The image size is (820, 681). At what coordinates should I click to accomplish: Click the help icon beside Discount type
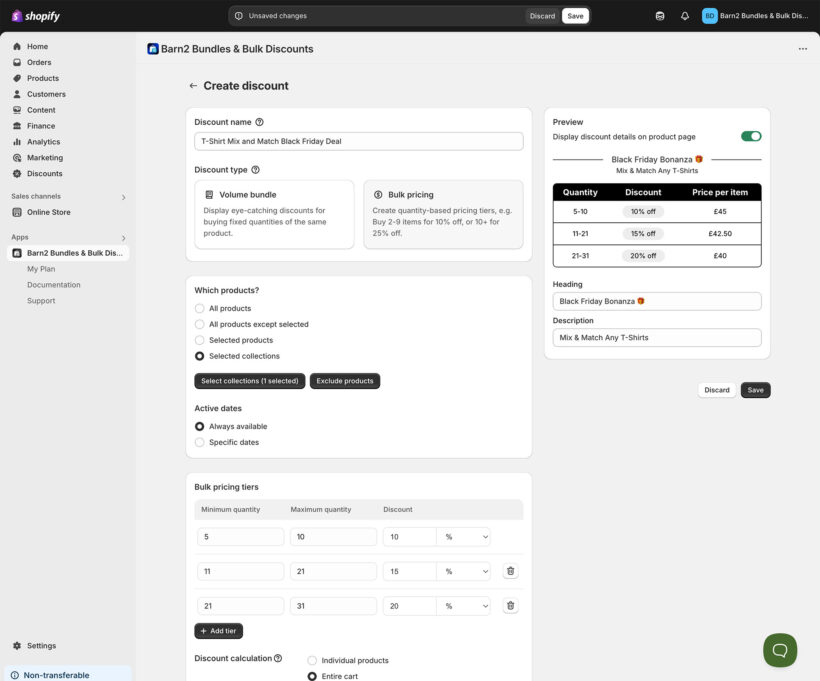pos(255,170)
